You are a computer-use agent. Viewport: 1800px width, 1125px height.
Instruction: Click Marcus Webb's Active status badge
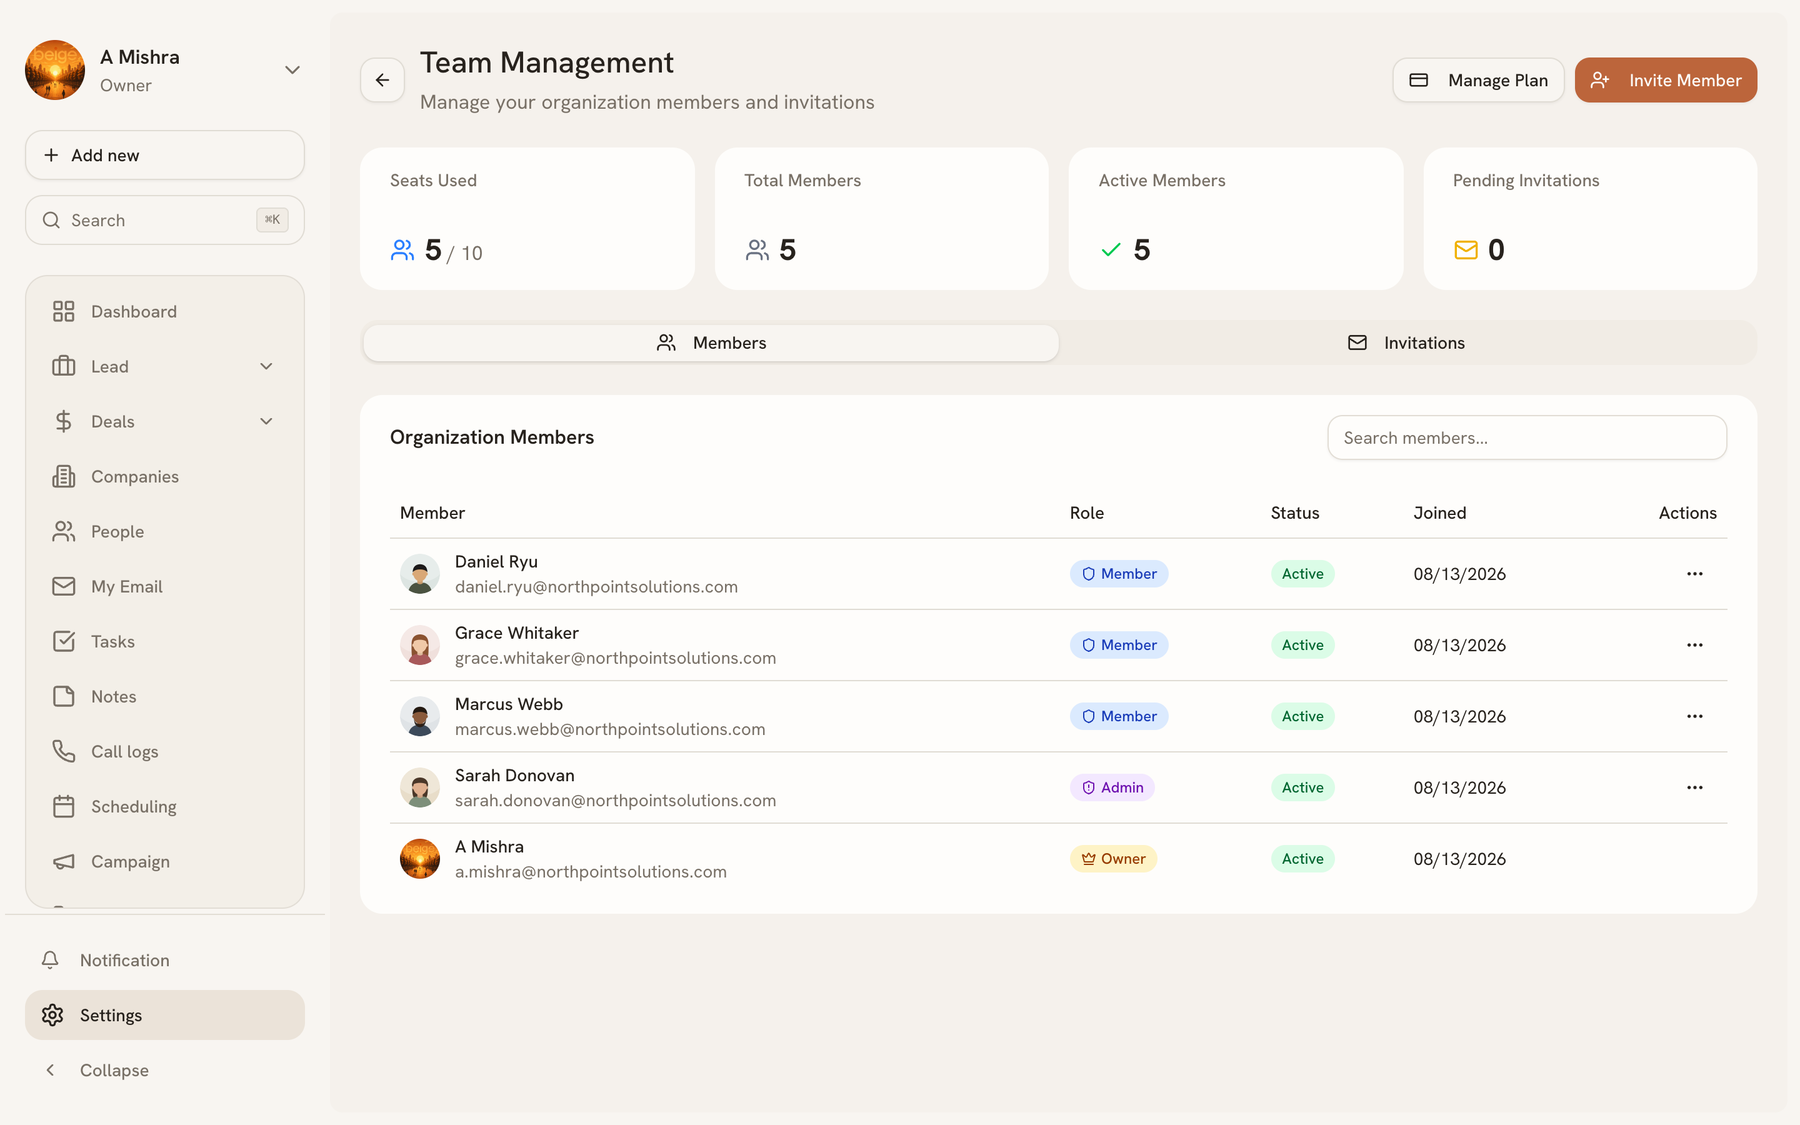coord(1302,716)
